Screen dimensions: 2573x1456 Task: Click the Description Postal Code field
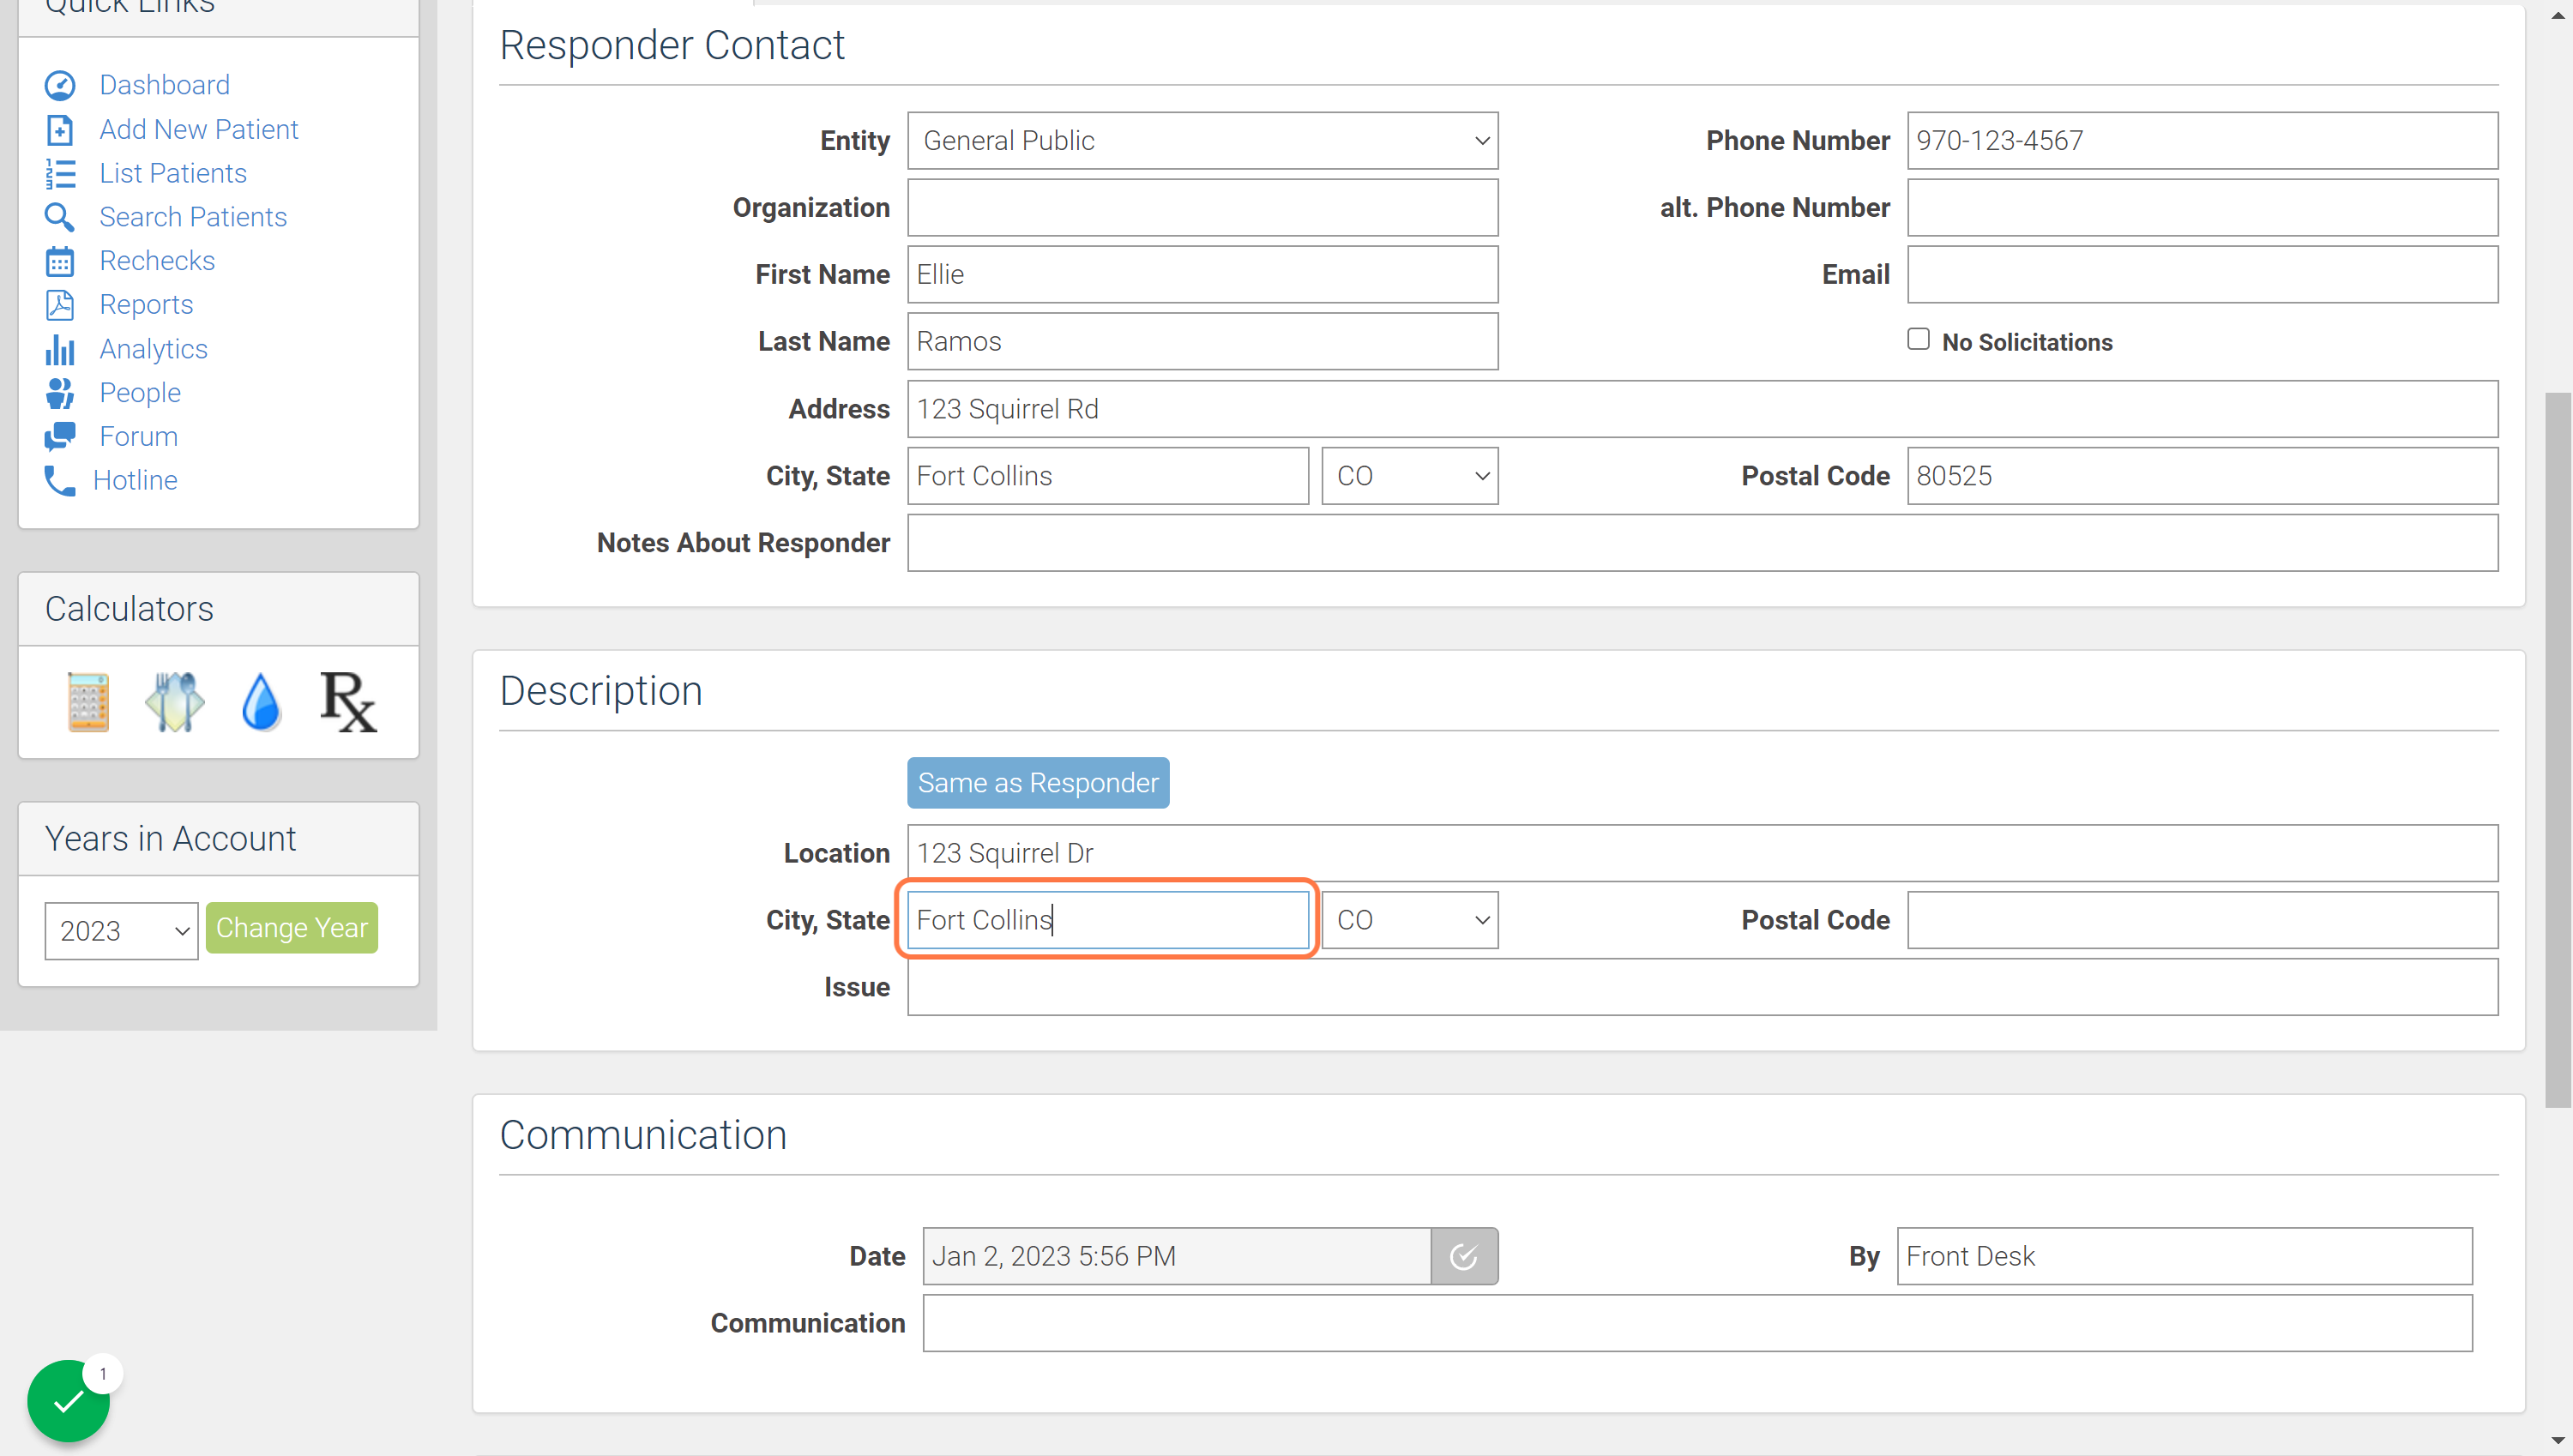(2202, 920)
